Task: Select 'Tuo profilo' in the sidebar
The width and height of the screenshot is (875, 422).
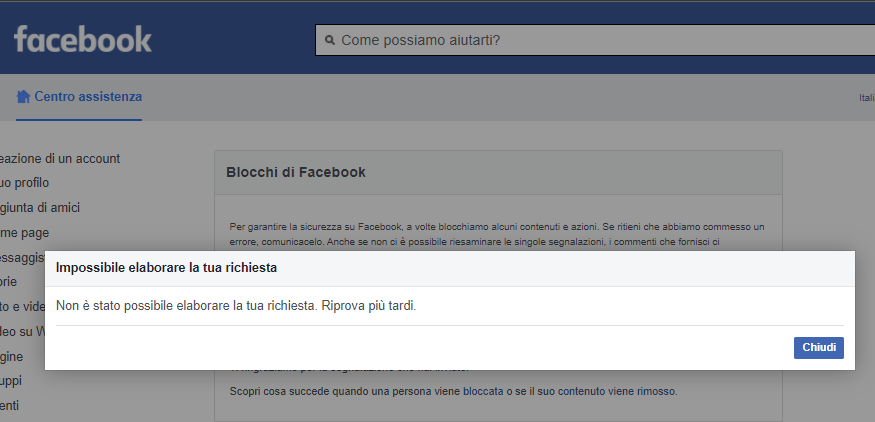Action: coord(24,183)
